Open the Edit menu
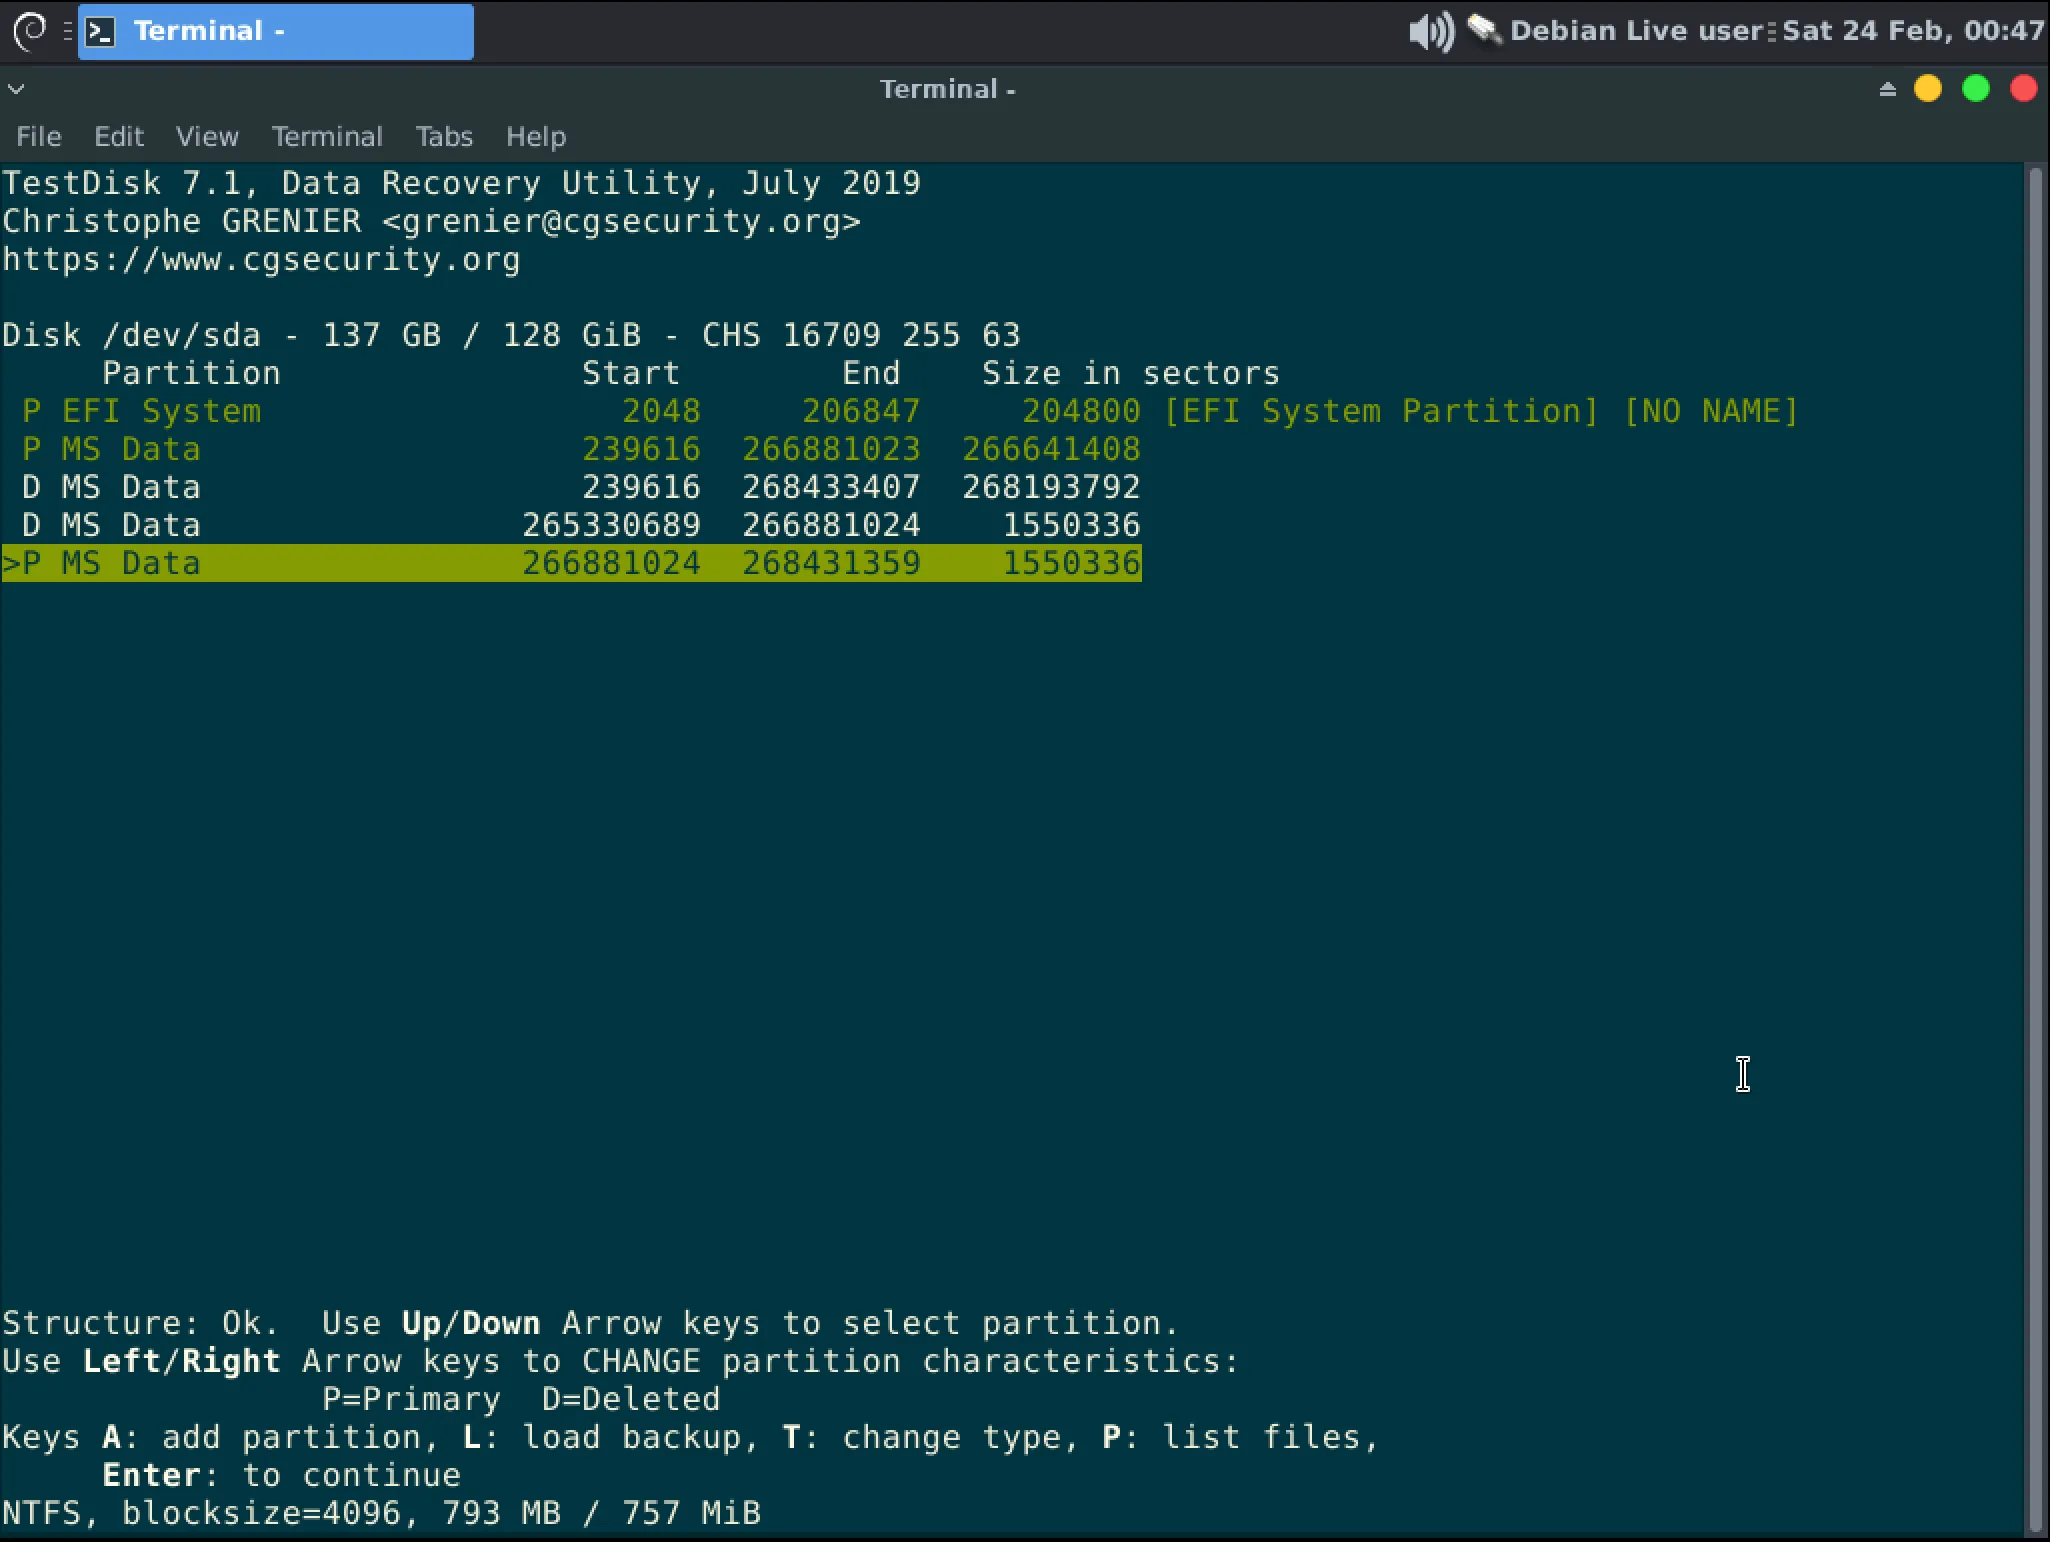Screen dimensions: 2050x1542 [x=118, y=137]
